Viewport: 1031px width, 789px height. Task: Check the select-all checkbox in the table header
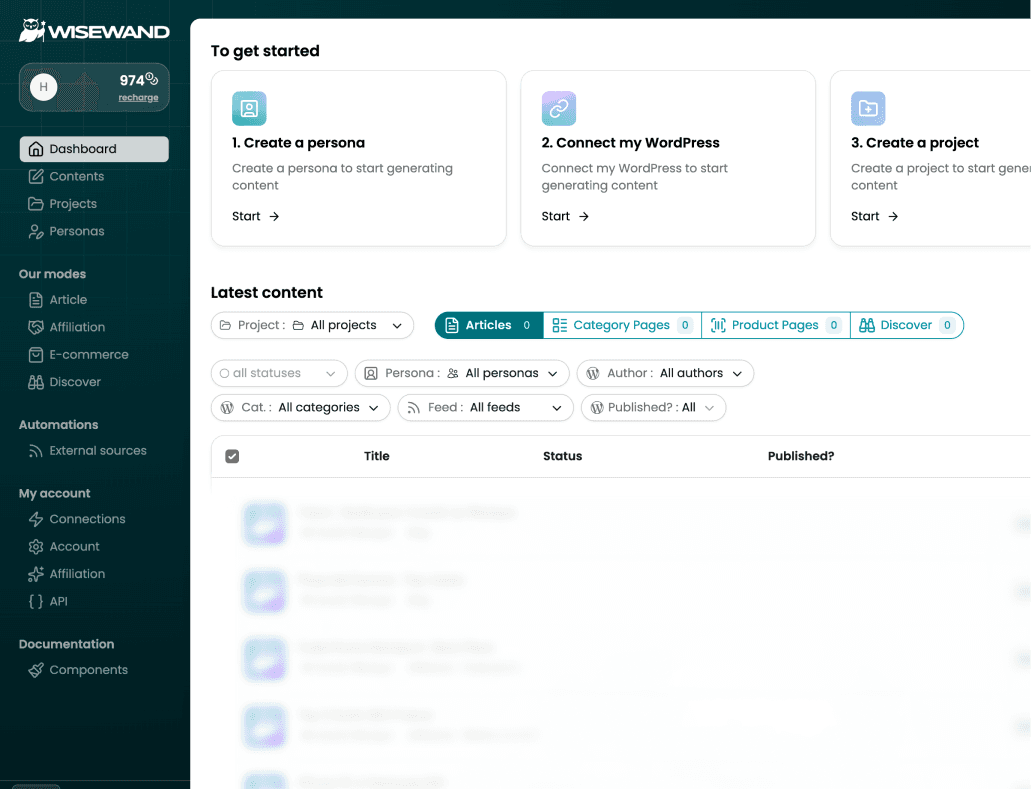point(232,456)
